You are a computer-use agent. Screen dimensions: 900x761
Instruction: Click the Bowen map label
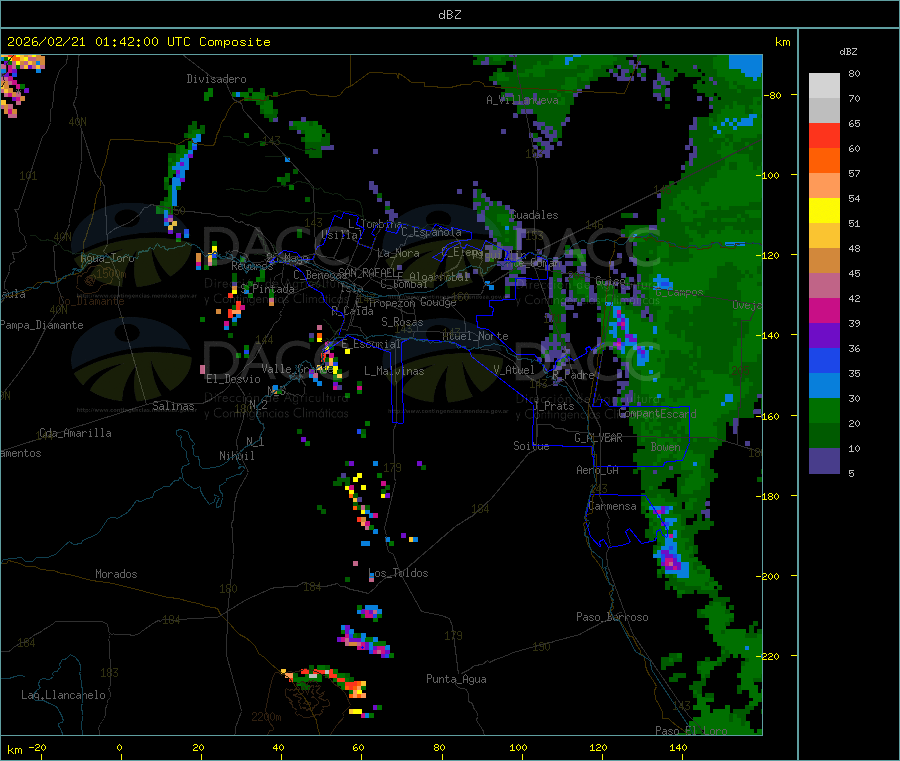tap(666, 446)
